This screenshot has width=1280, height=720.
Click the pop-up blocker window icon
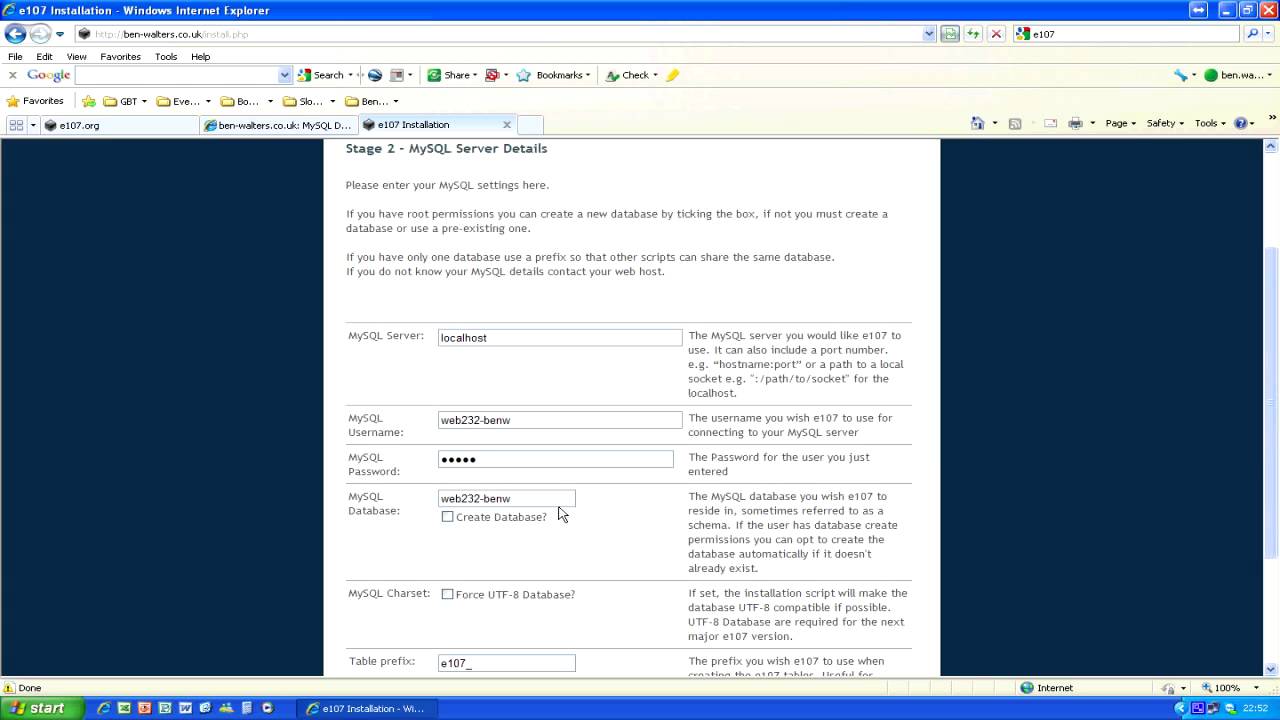pyautogui.click(x=397, y=75)
